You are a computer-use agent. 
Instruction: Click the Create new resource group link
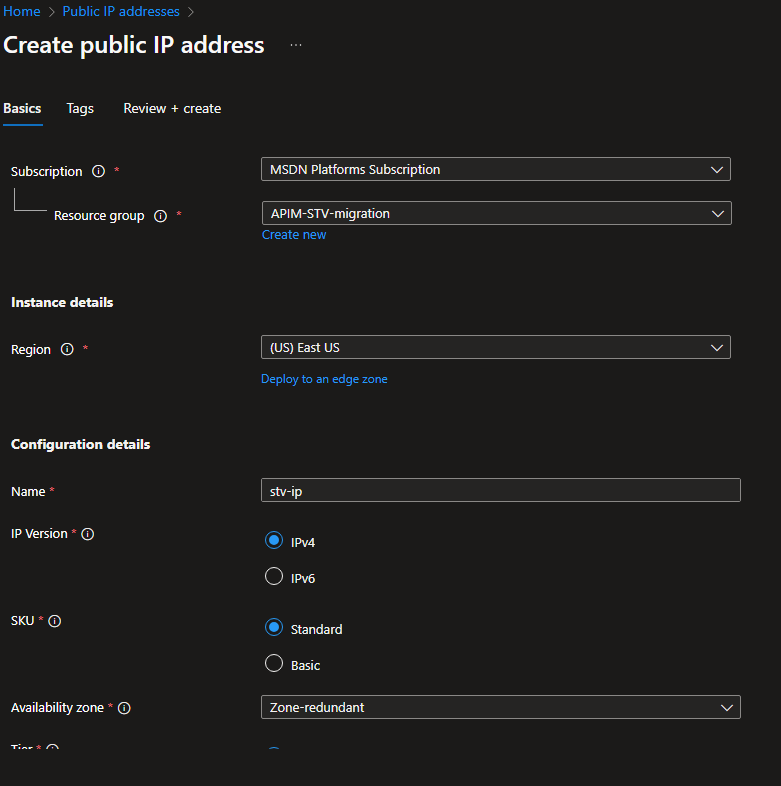click(294, 235)
